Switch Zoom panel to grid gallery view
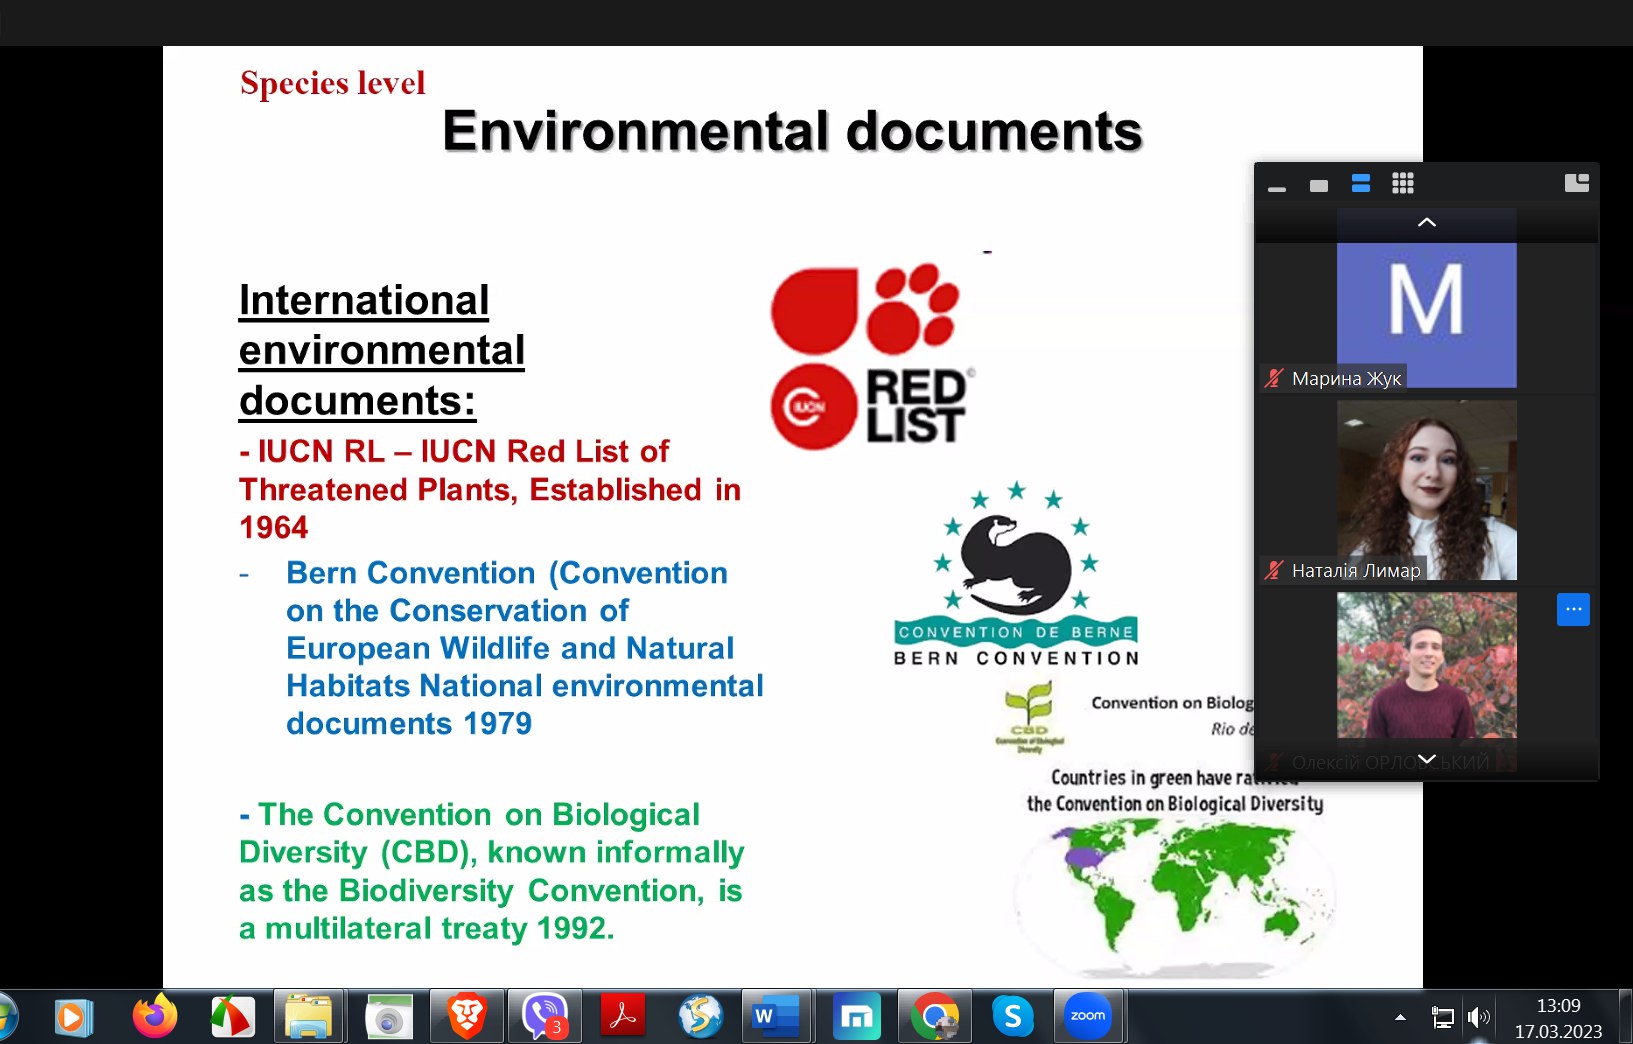1633x1044 pixels. click(1403, 183)
